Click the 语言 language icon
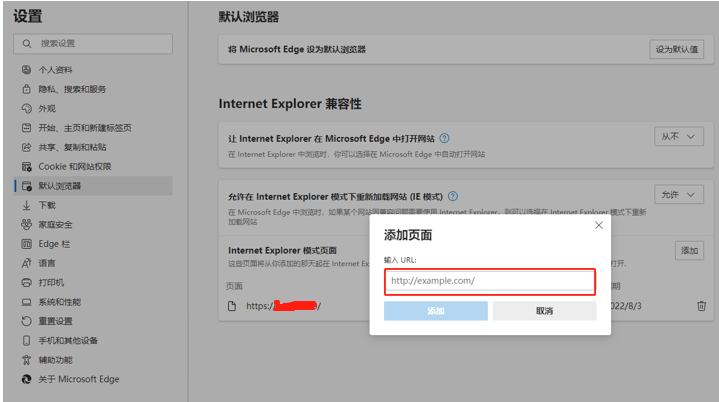The image size is (719, 402). [26, 263]
